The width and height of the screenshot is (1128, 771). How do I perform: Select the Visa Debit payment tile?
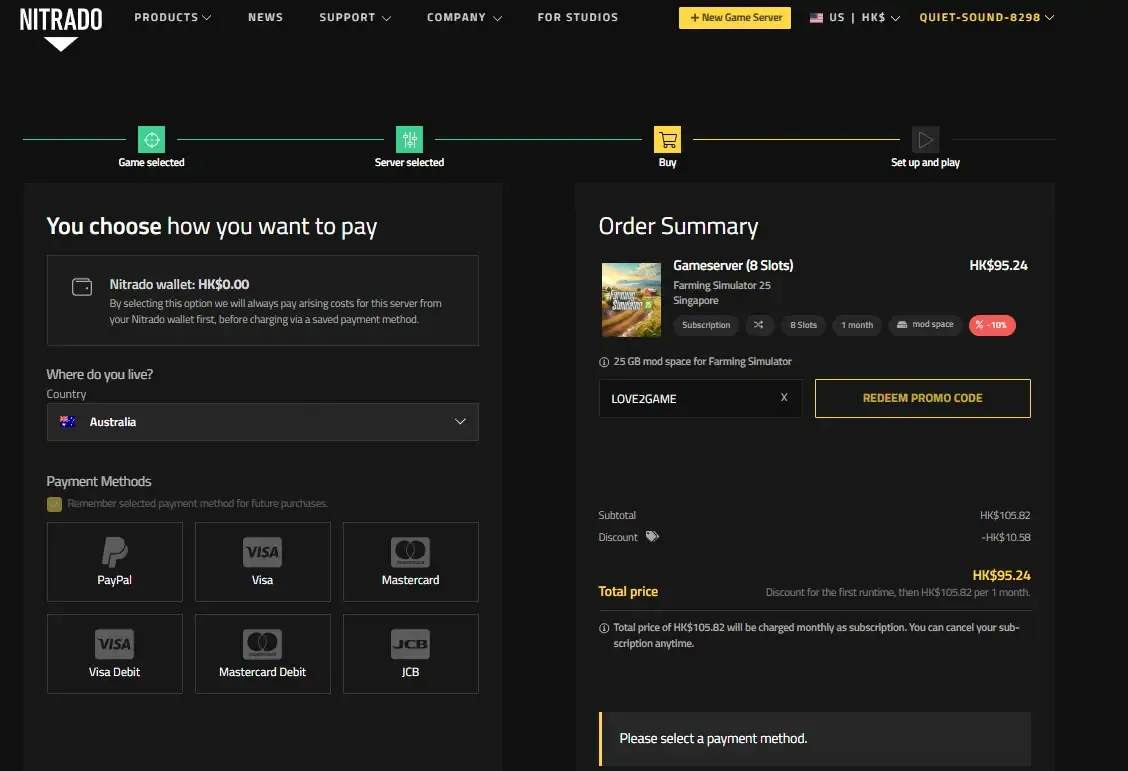coord(115,653)
